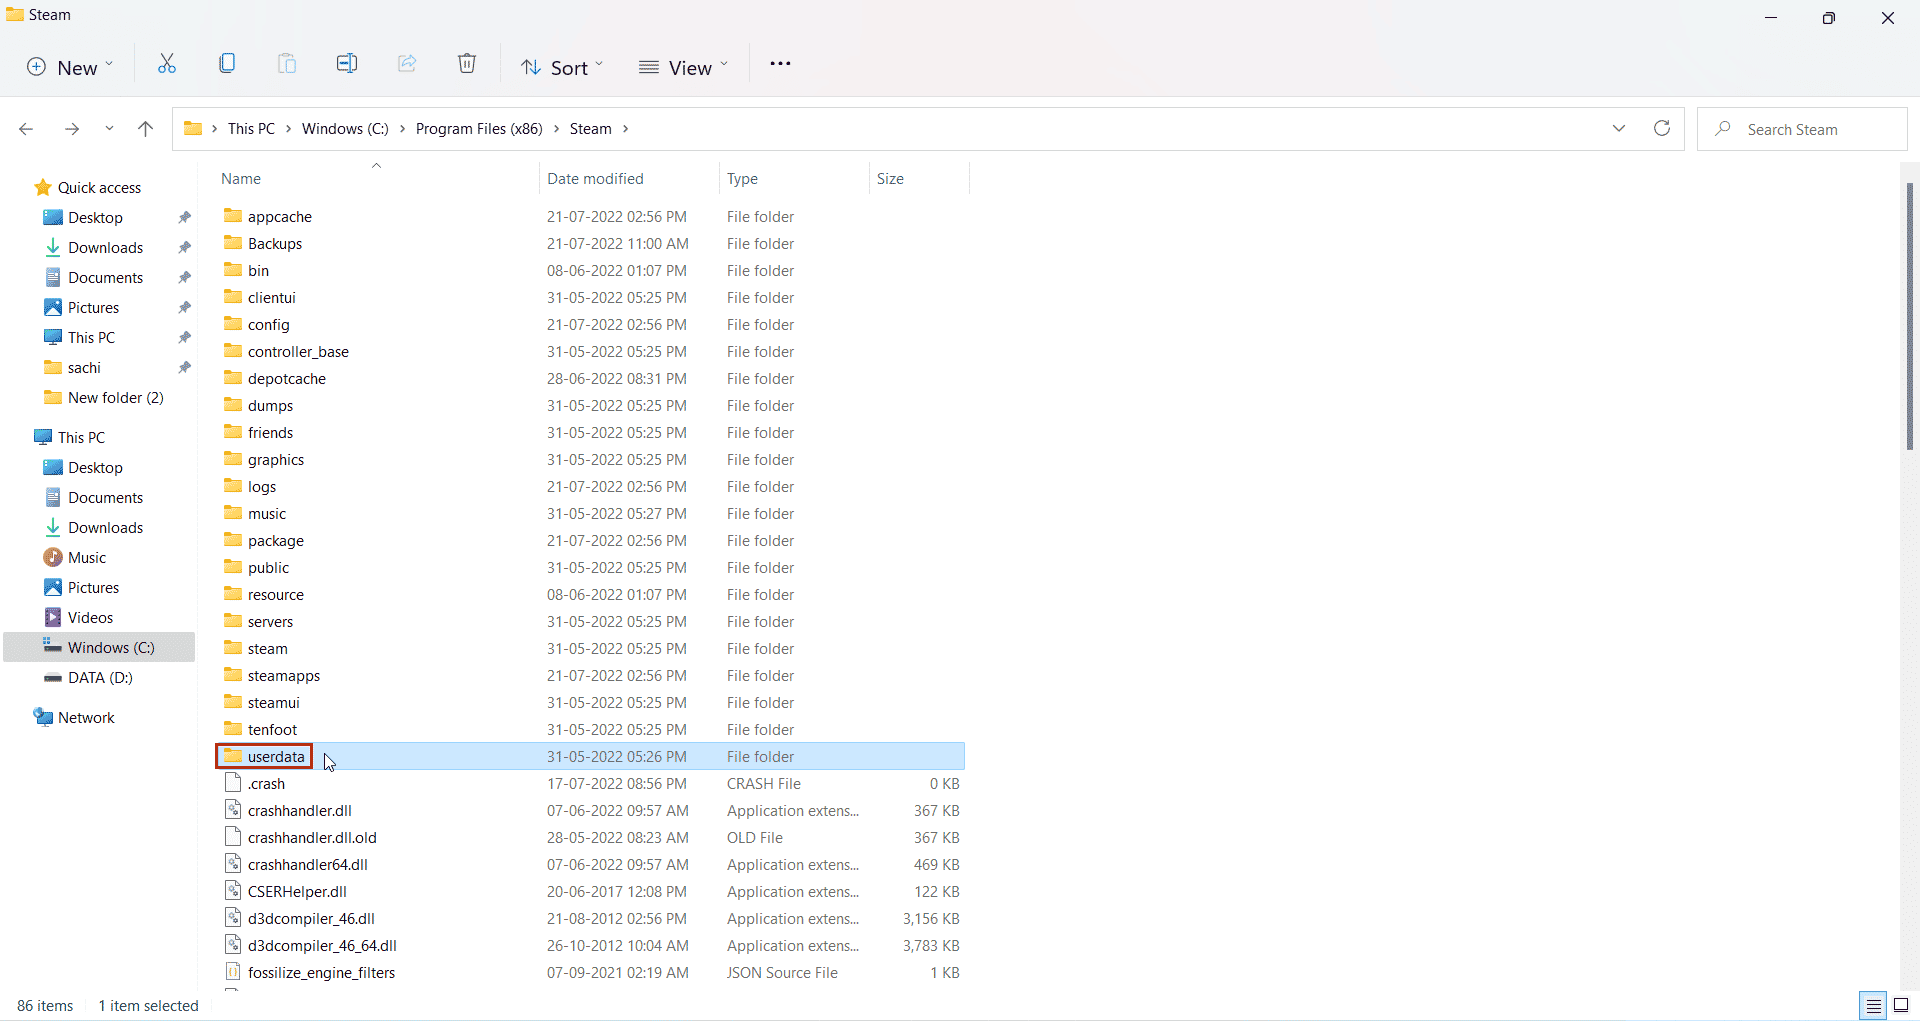Sort by Date modified column header
Image resolution: width=1920 pixels, height=1021 pixels.
[x=595, y=179]
